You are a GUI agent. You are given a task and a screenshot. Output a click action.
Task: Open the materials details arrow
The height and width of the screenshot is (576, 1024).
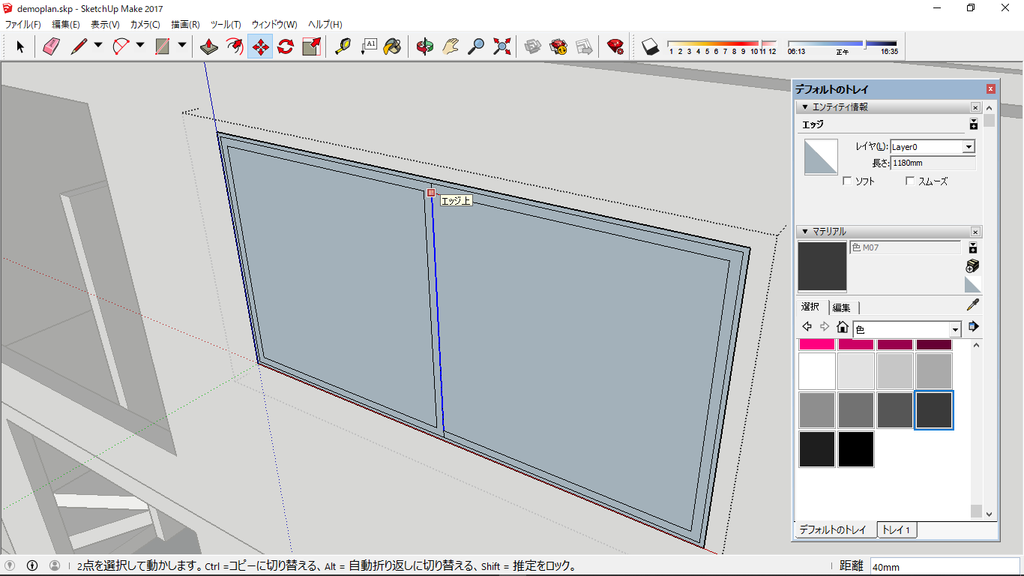[x=973, y=327]
